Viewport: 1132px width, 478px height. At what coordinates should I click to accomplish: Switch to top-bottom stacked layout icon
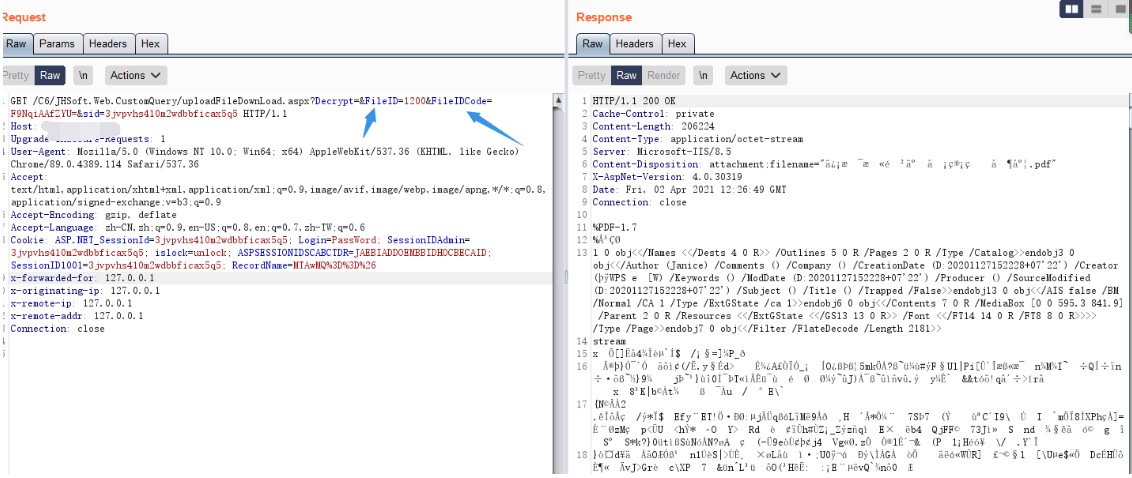pyautogui.click(x=1096, y=9)
